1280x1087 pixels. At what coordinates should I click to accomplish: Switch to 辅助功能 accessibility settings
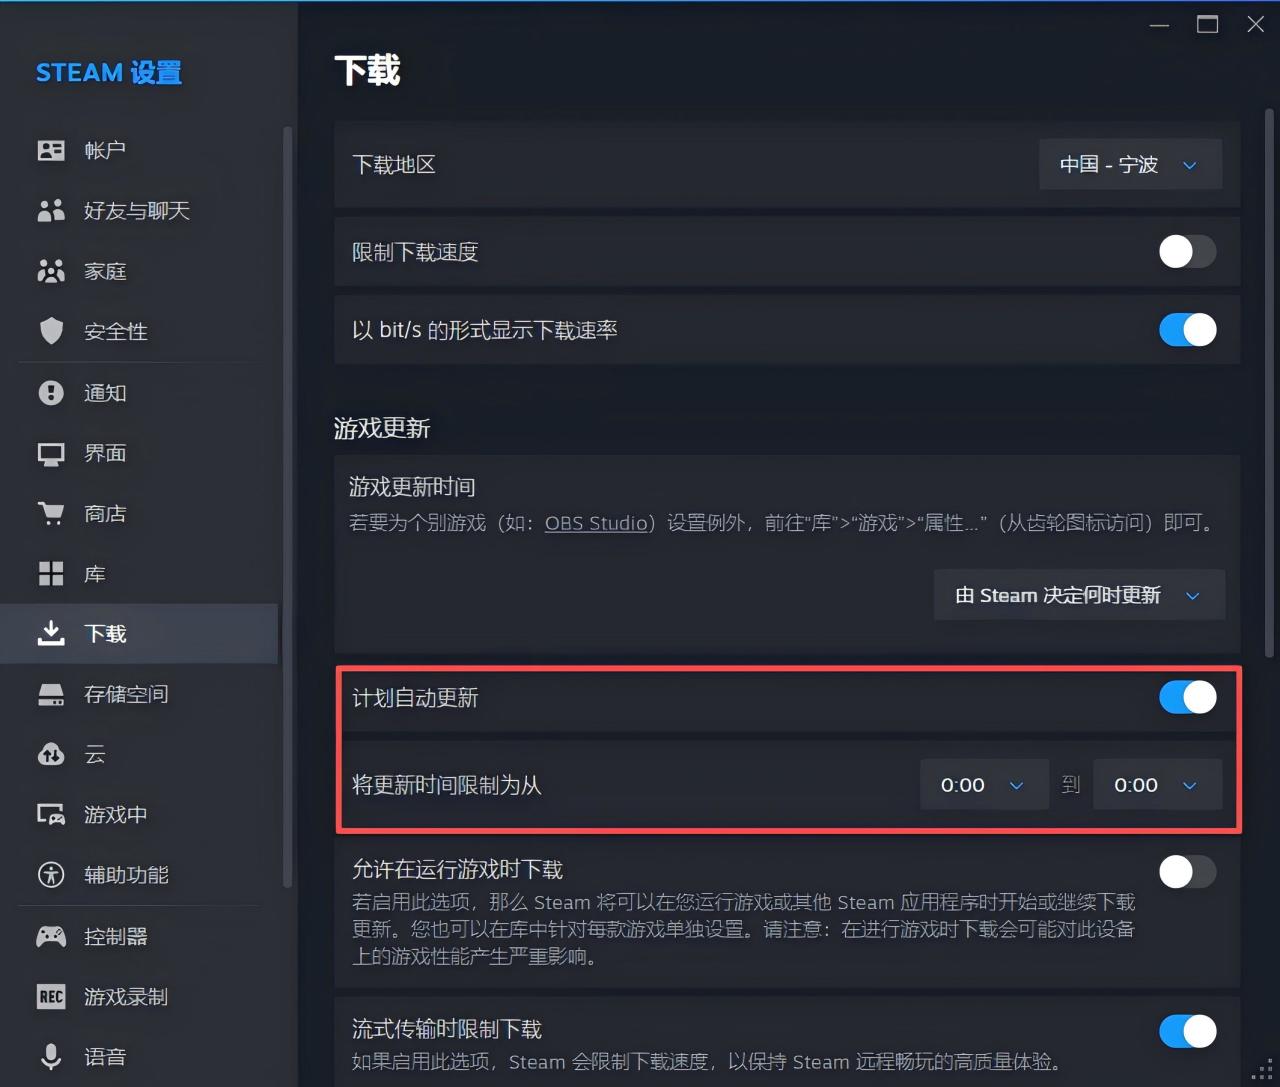click(x=139, y=875)
